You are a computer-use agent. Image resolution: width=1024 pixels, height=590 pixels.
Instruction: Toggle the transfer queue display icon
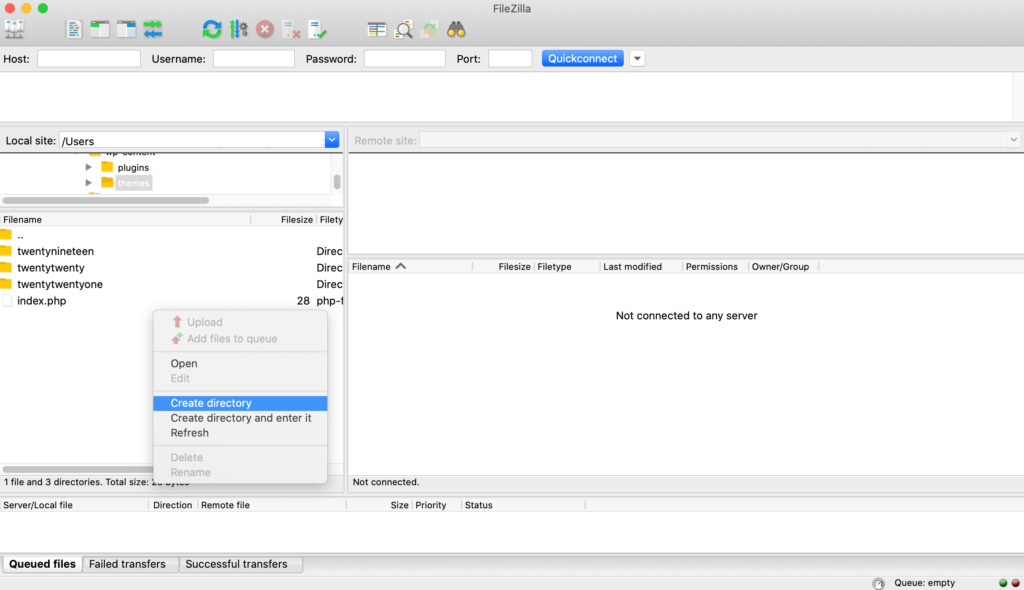[153, 29]
